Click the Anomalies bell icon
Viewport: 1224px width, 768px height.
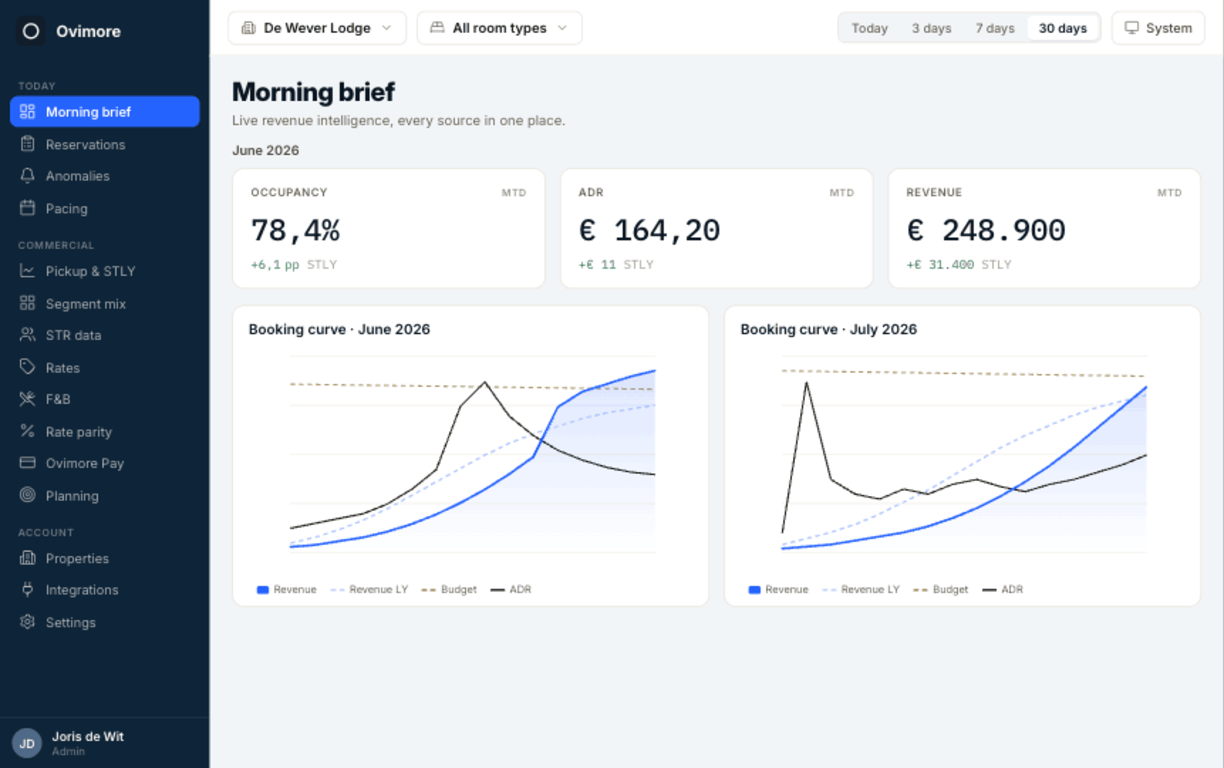(x=28, y=176)
